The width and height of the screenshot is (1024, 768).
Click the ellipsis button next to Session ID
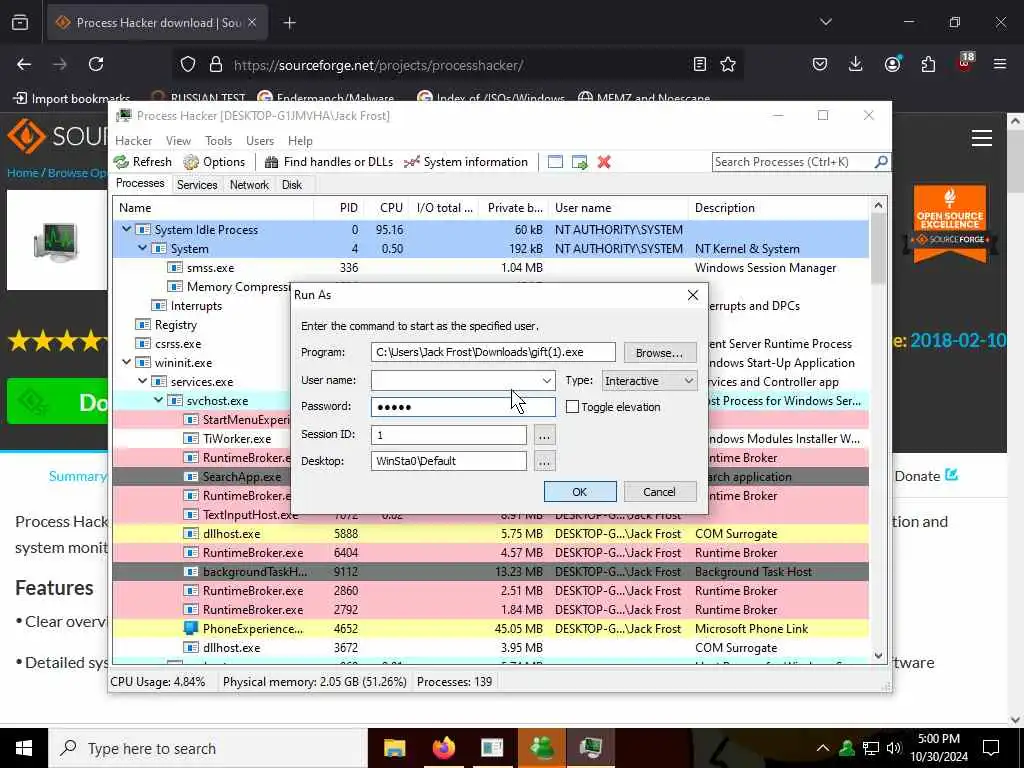tap(545, 435)
